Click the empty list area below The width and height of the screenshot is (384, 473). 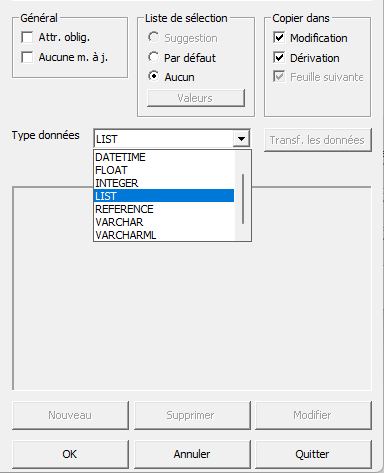(192, 315)
